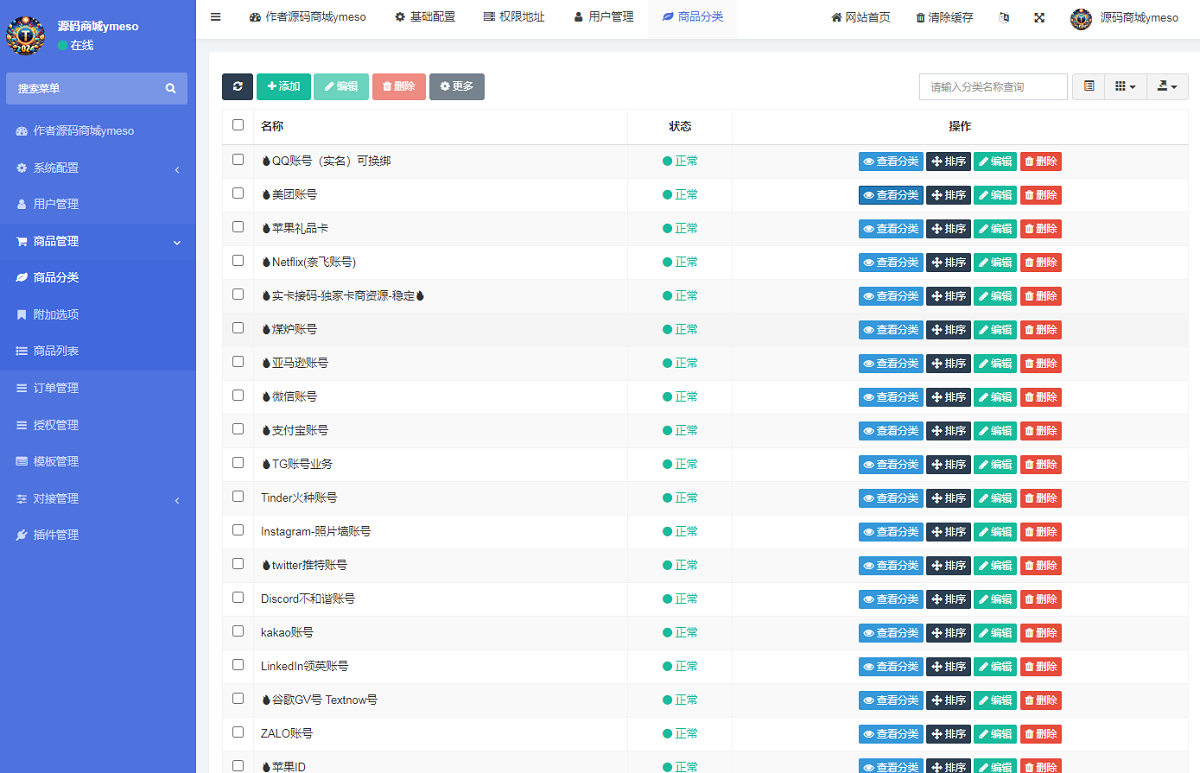Click the user avatar in the top right

pyautogui.click(x=1081, y=18)
